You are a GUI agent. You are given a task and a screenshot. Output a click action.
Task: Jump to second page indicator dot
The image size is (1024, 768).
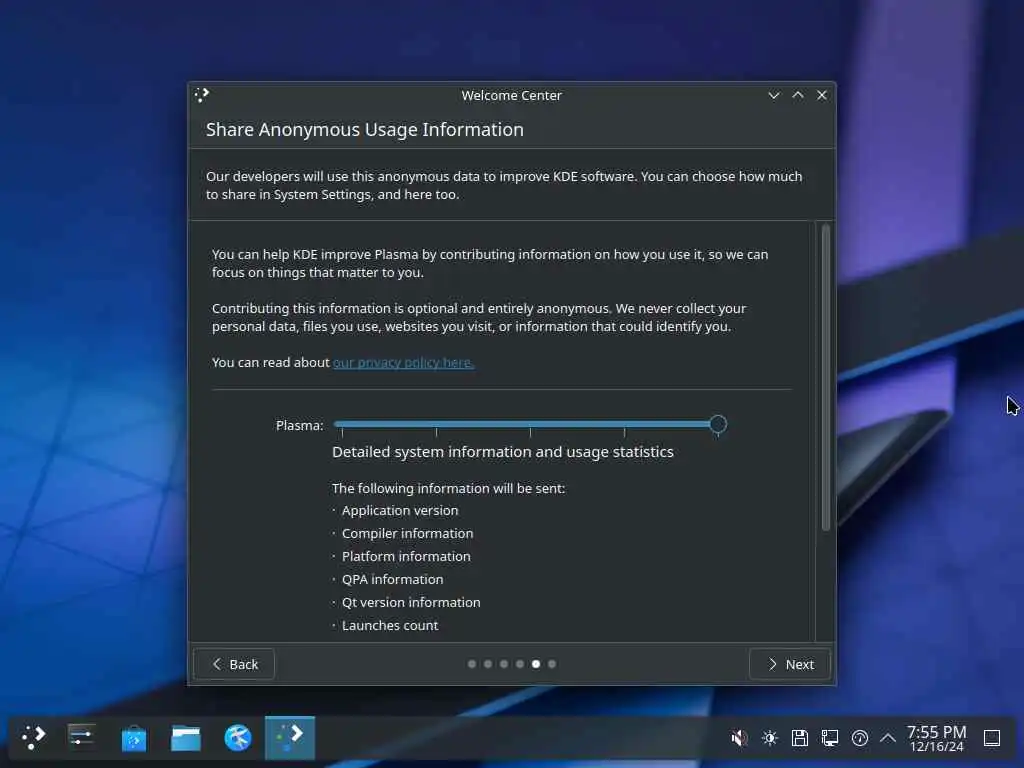click(488, 664)
